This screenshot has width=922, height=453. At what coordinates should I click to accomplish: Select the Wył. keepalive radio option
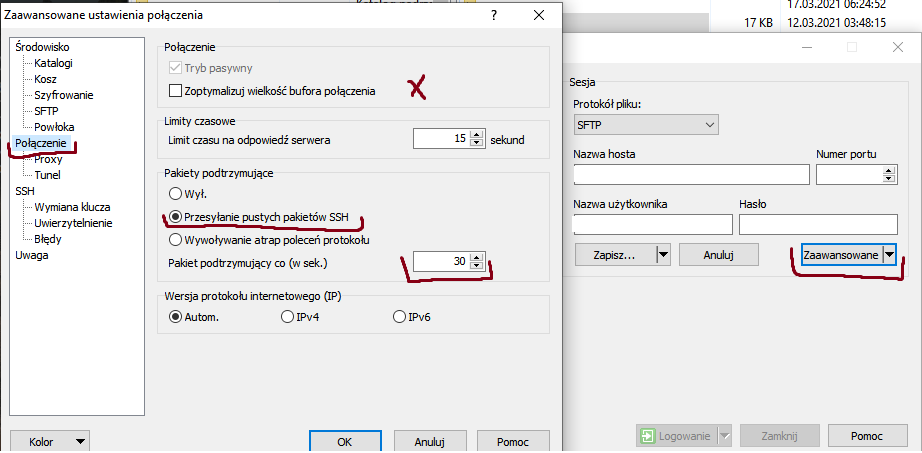click(x=176, y=193)
